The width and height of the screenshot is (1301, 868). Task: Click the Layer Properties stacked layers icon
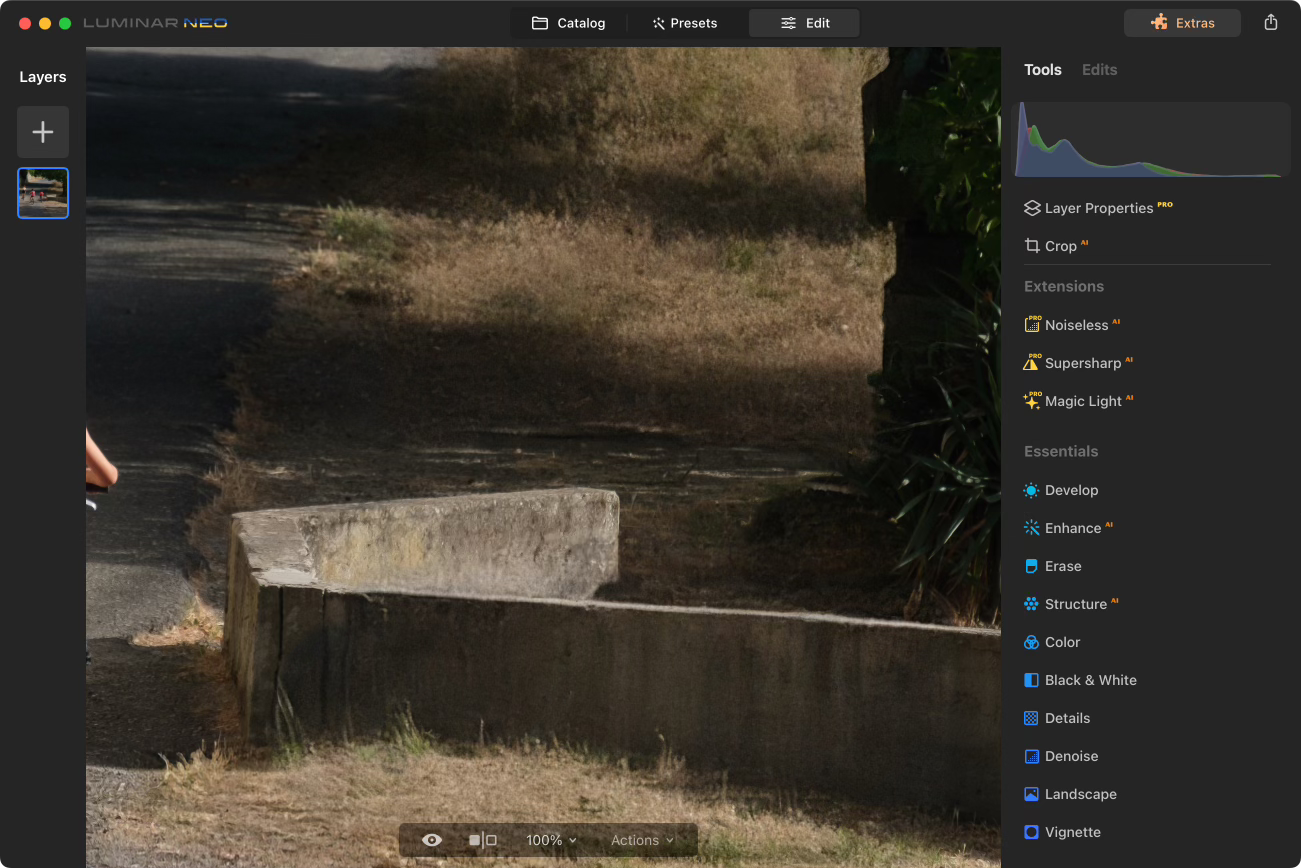point(1032,208)
